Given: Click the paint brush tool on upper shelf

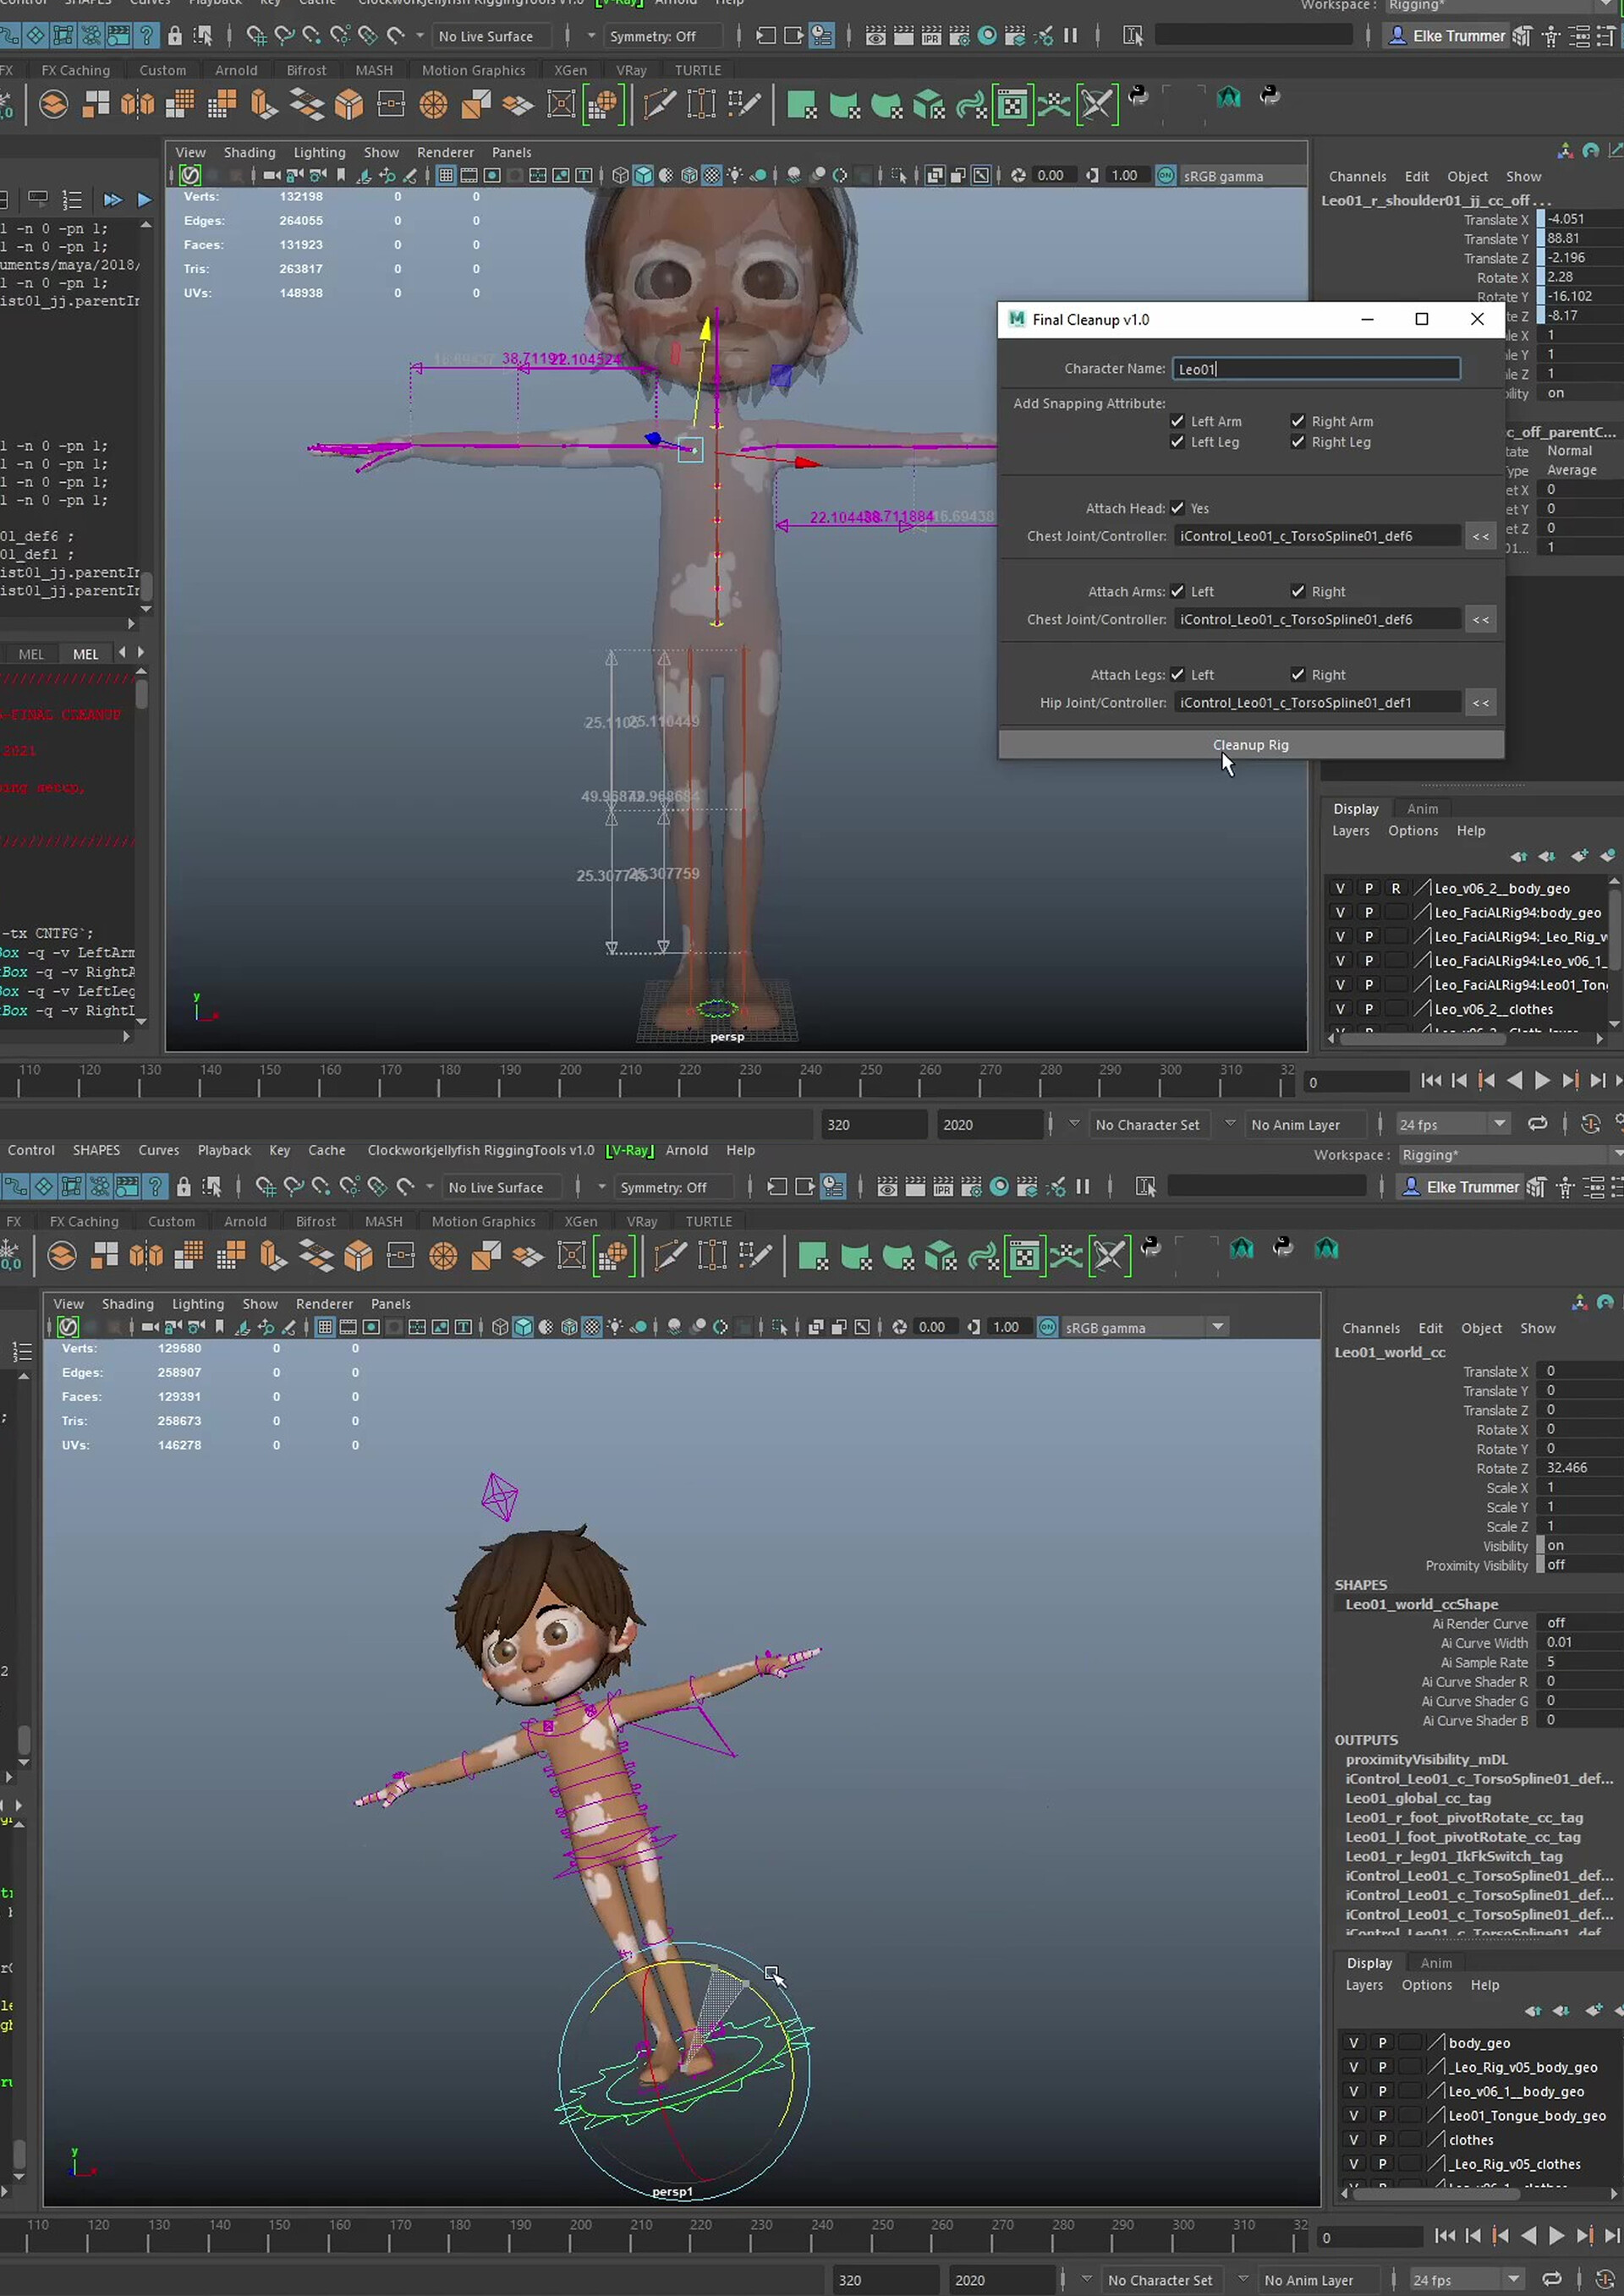Looking at the screenshot, I should pos(658,104).
